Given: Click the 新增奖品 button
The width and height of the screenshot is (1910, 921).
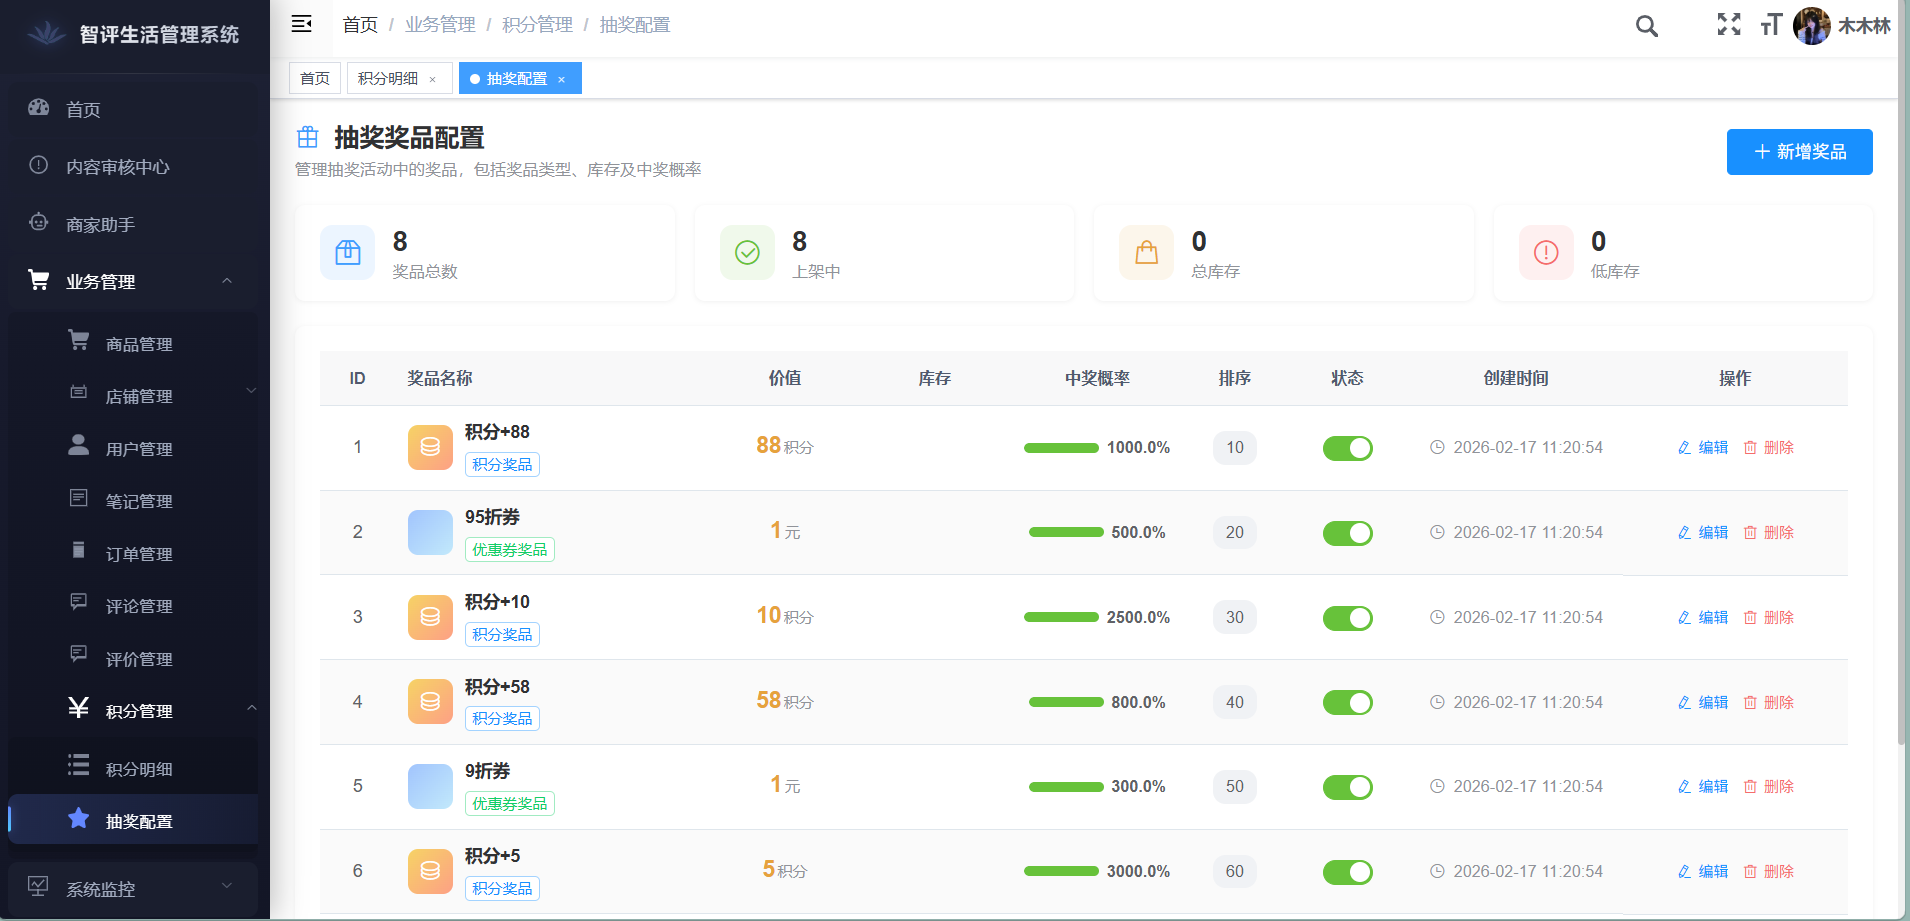Looking at the screenshot, I should pos(1799,152).
